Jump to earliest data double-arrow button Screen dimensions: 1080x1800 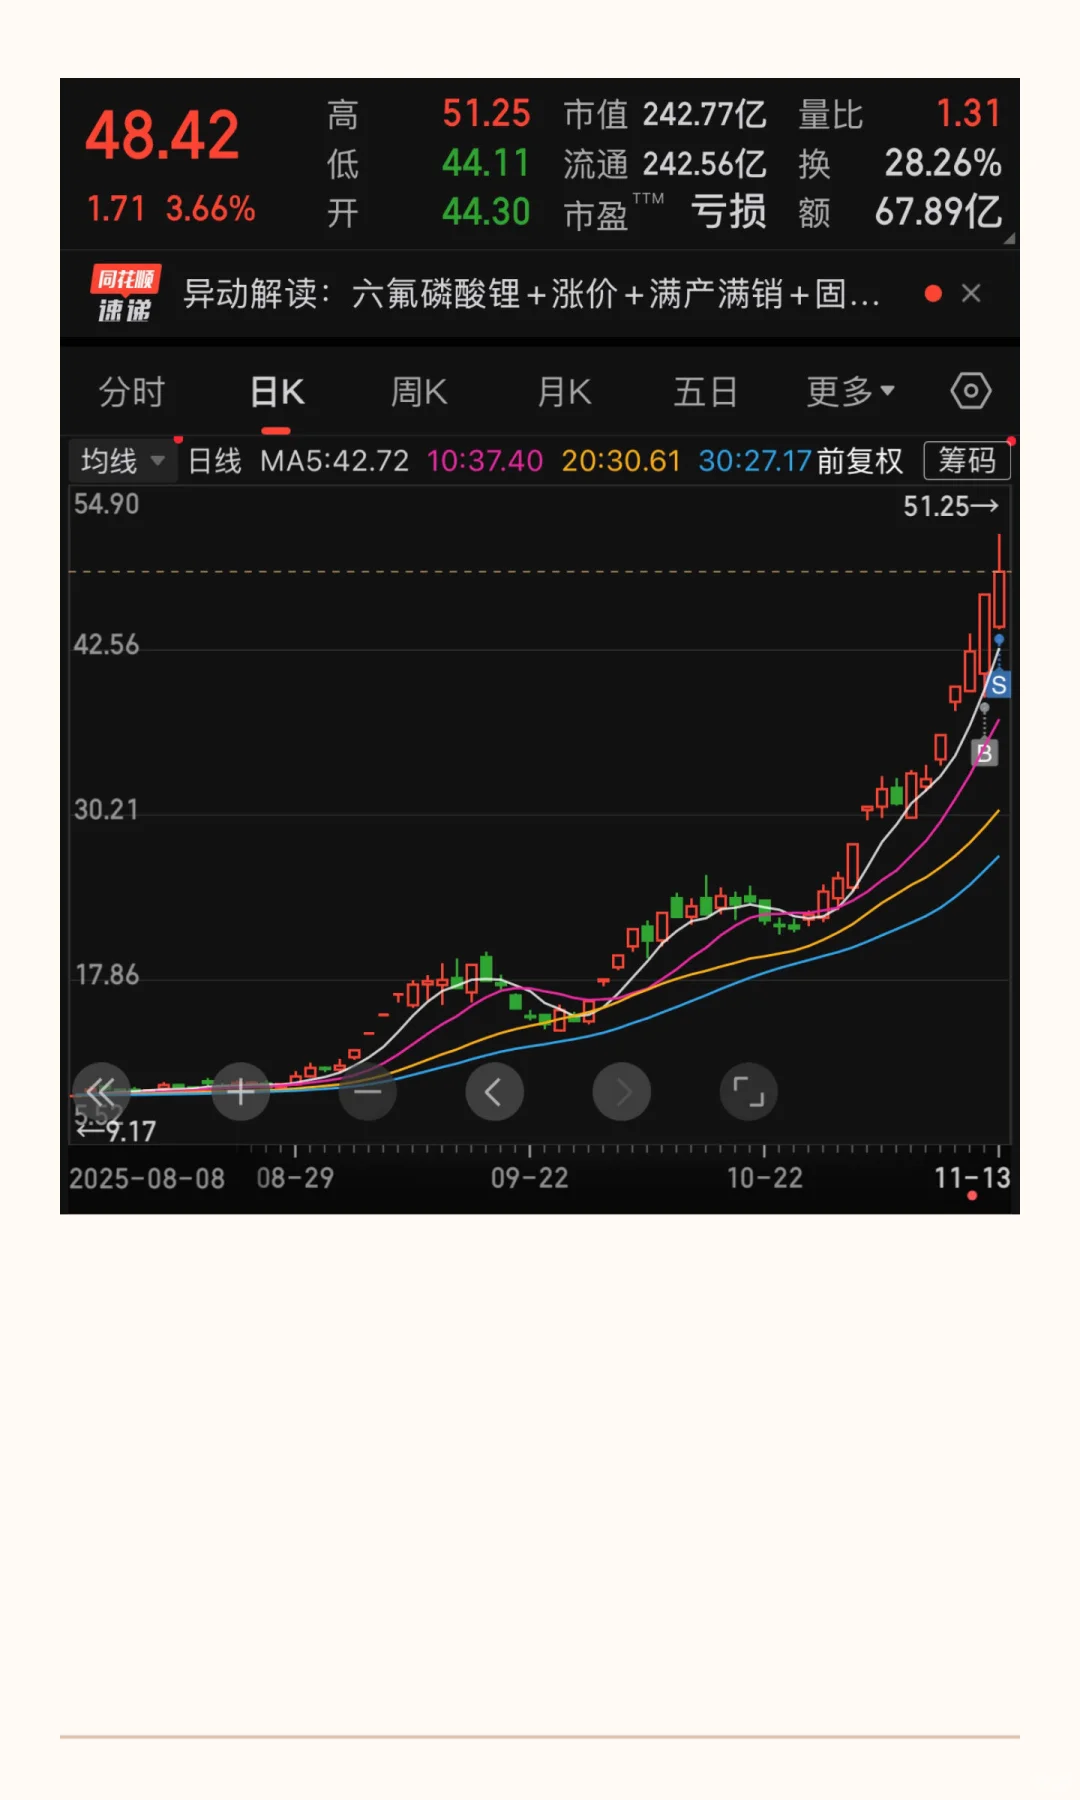101,1091
